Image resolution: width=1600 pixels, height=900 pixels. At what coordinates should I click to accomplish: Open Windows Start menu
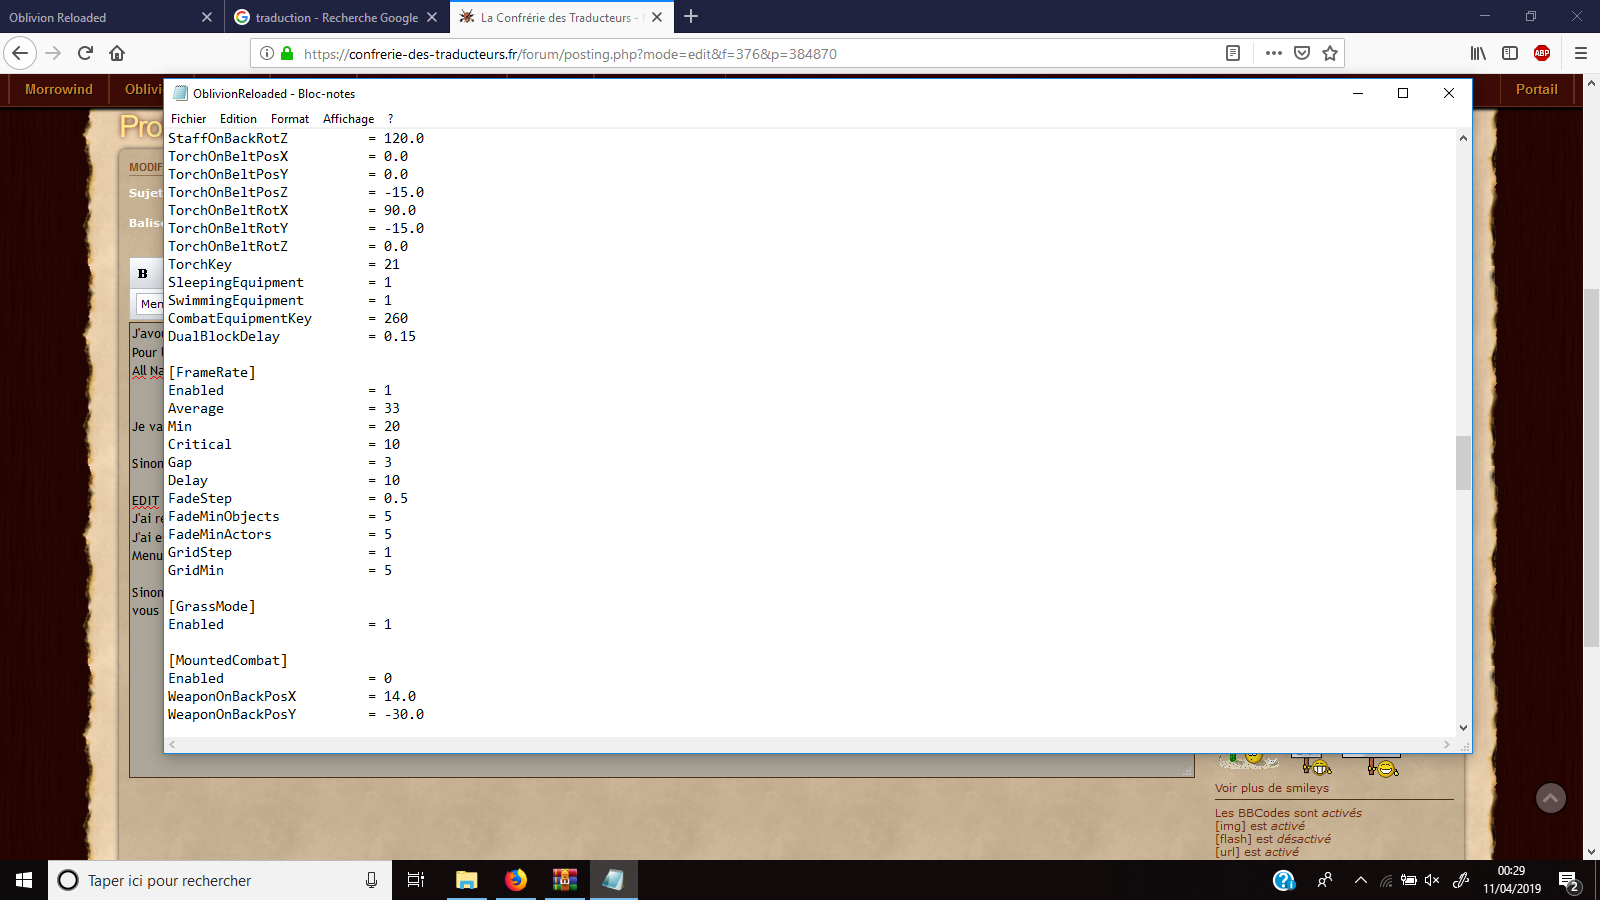tap(24, 880)
